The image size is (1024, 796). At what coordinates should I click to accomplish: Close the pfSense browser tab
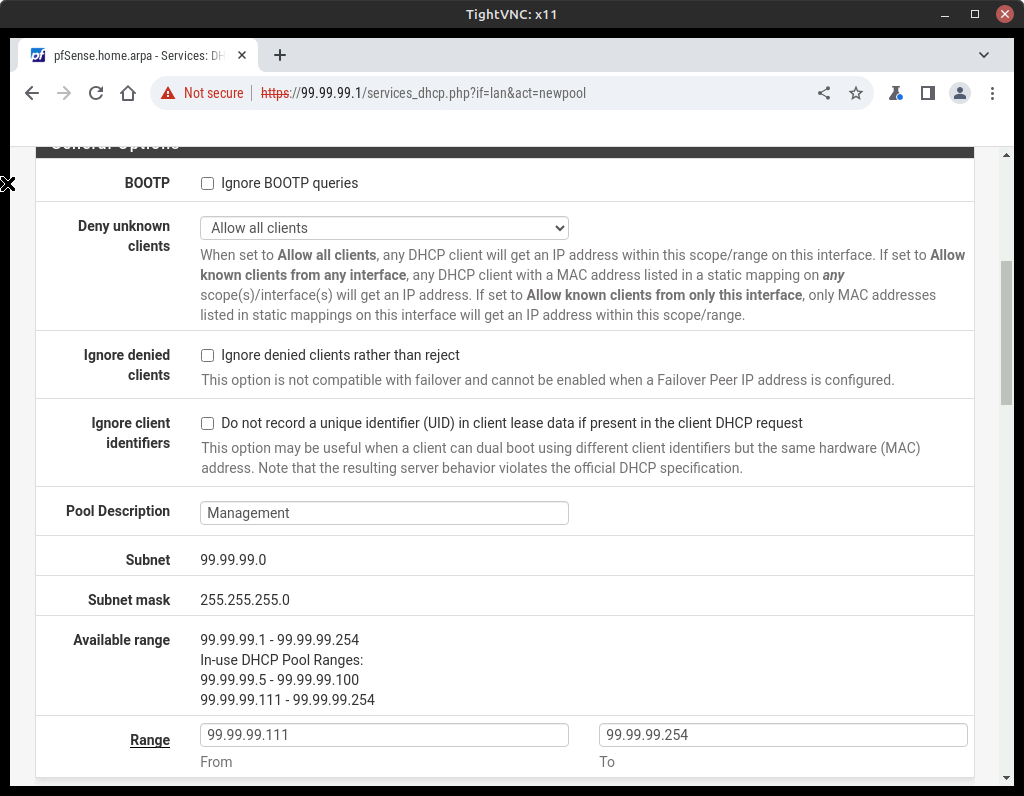click(242, 56)
